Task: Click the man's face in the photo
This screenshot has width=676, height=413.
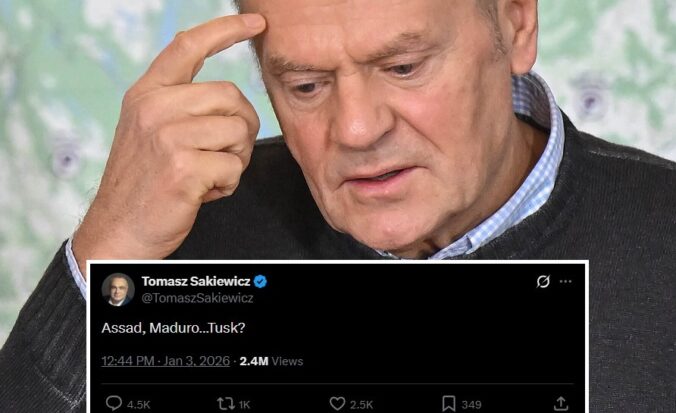Action: 379,125
